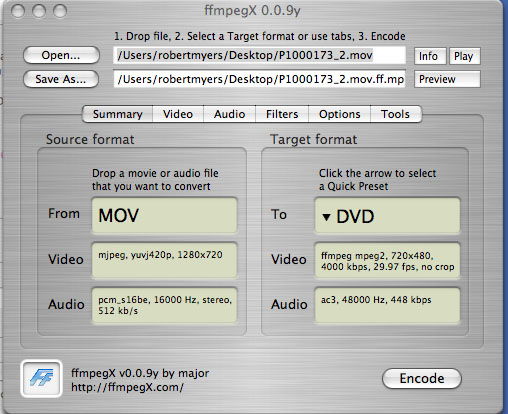Start conversion with the Encode button
The width and height of the screenshot is (508, 414).
(x=422, y=379)
